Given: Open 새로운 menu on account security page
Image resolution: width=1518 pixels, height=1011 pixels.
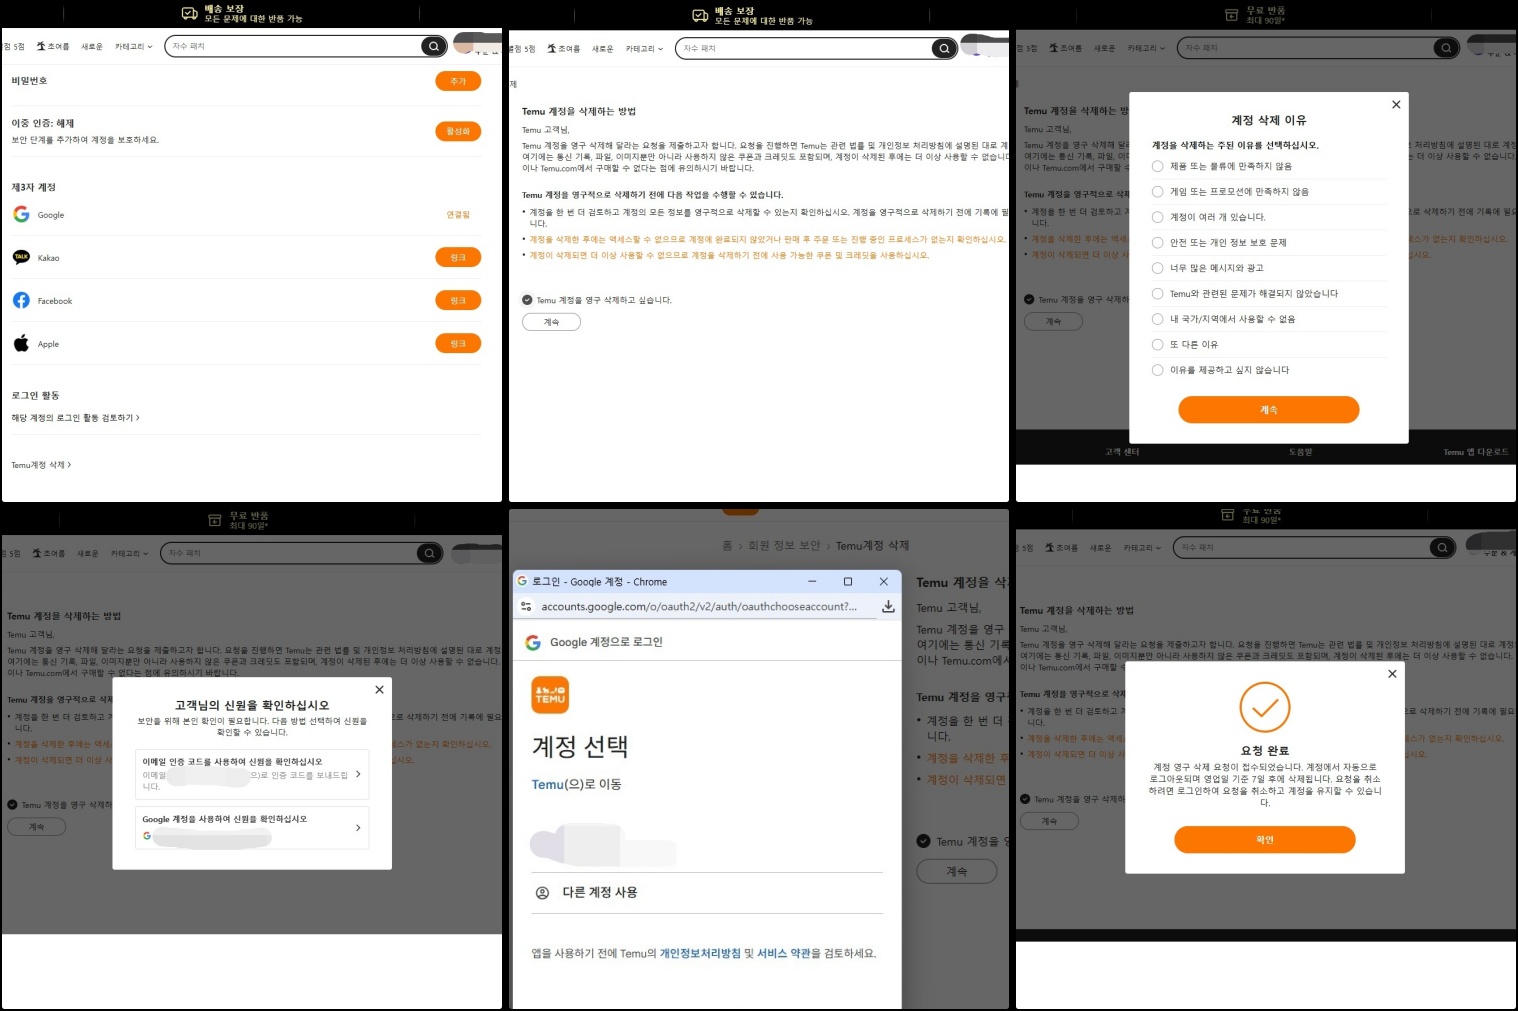Looking at the screenshot, I should click(x=92, y=46).
